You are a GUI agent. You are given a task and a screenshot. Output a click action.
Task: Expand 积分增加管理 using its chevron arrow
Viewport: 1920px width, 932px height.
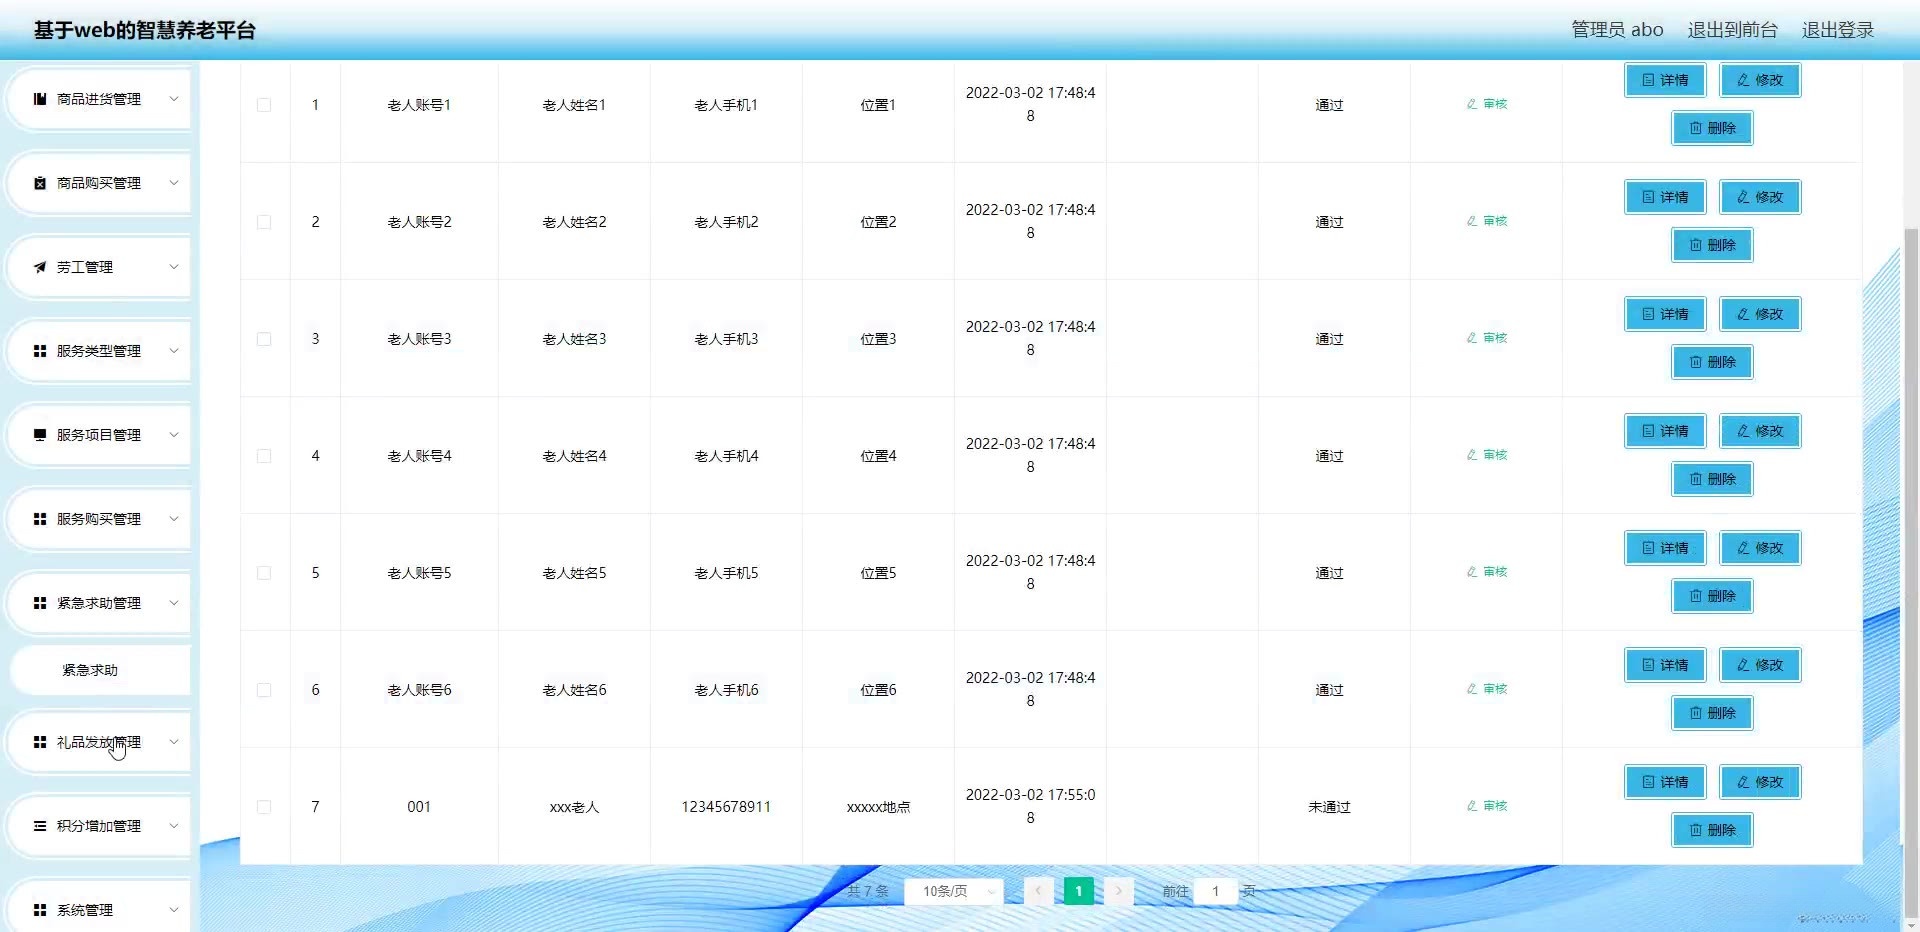coord(174,826)
